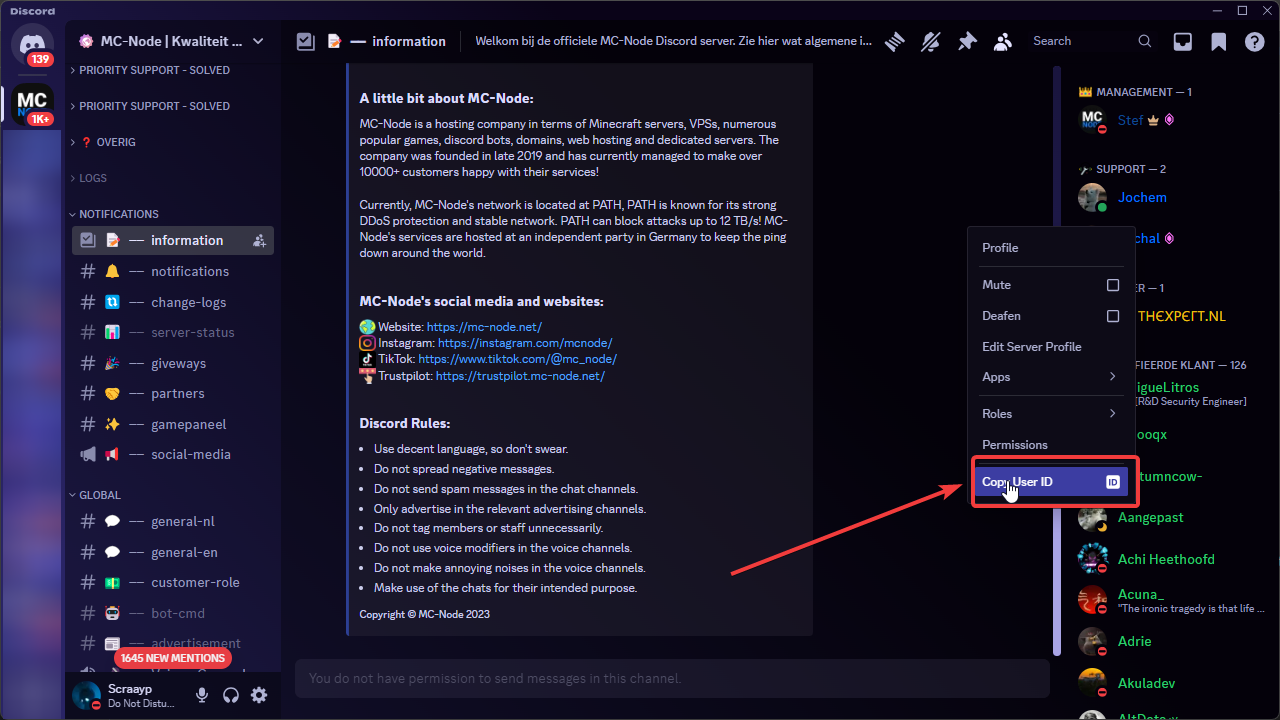The width and height of the screenshot is (1280, 720).
Task: Click Jochem's avatar in member list
Action: pos(1092,197)
